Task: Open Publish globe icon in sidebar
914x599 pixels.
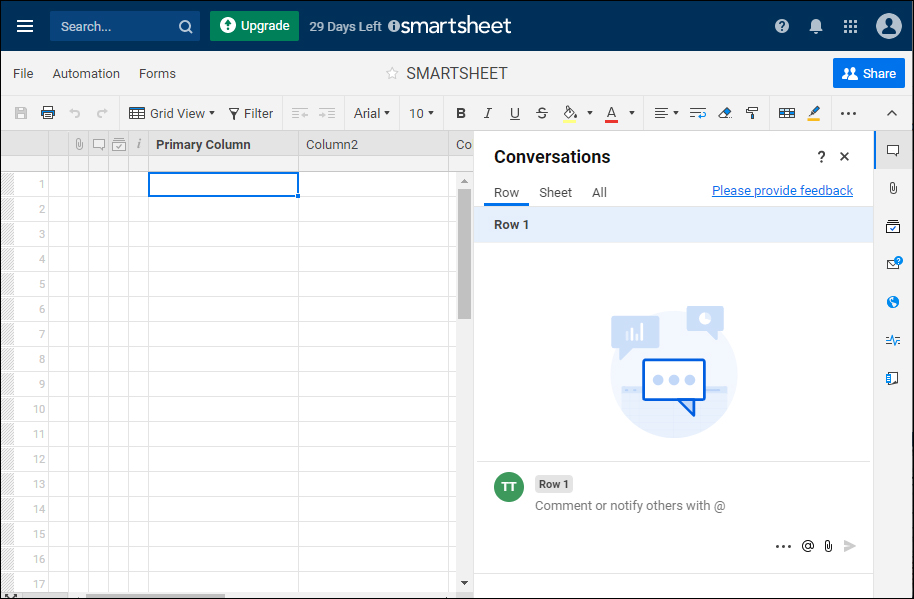Action: click(892, 302)
